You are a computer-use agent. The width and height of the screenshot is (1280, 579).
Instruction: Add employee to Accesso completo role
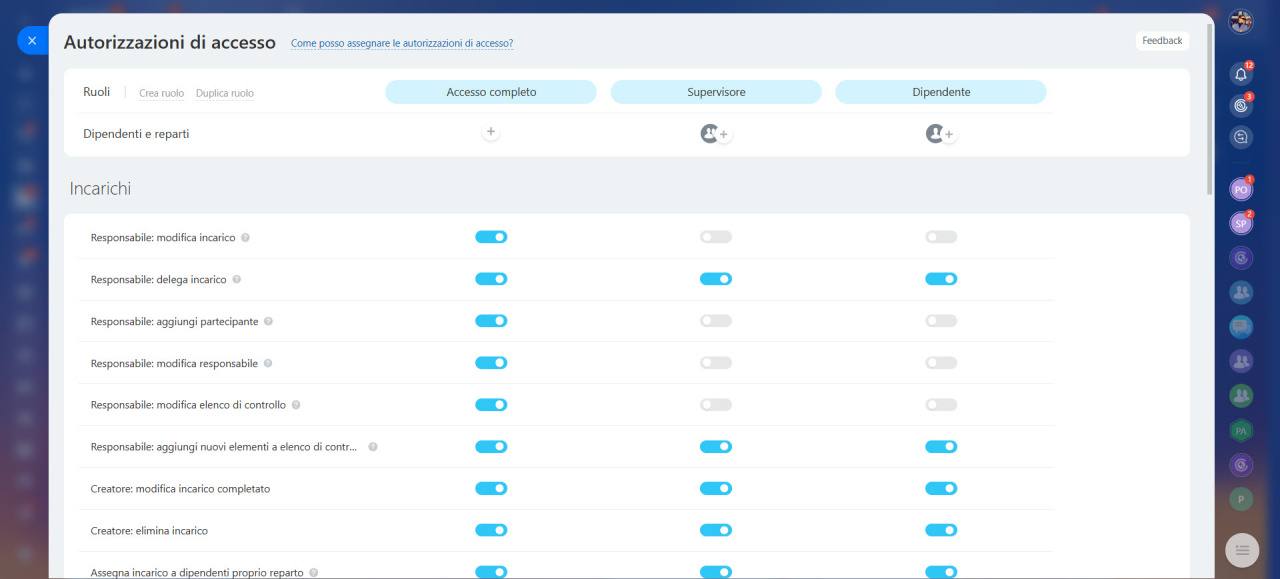coord(490,132)
